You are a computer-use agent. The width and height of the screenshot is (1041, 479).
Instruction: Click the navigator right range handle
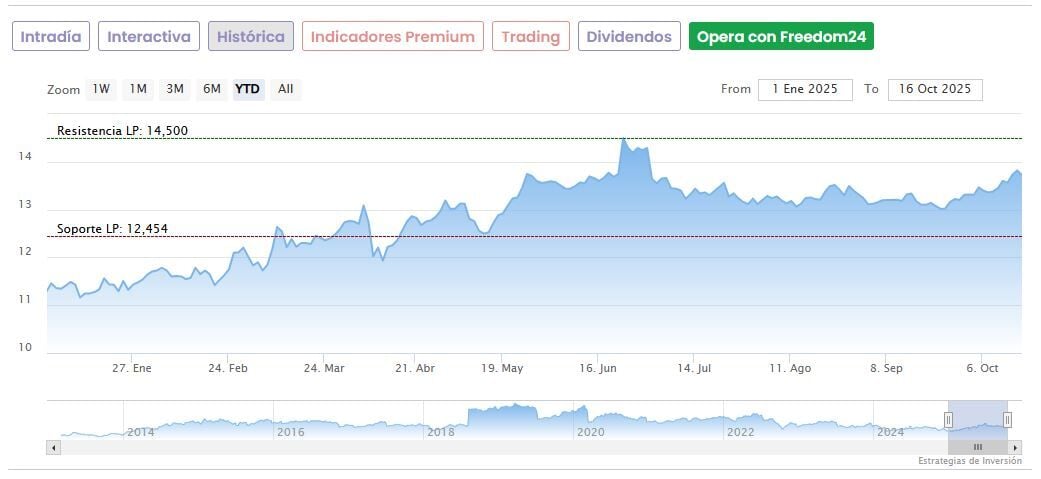[1007, 420]
